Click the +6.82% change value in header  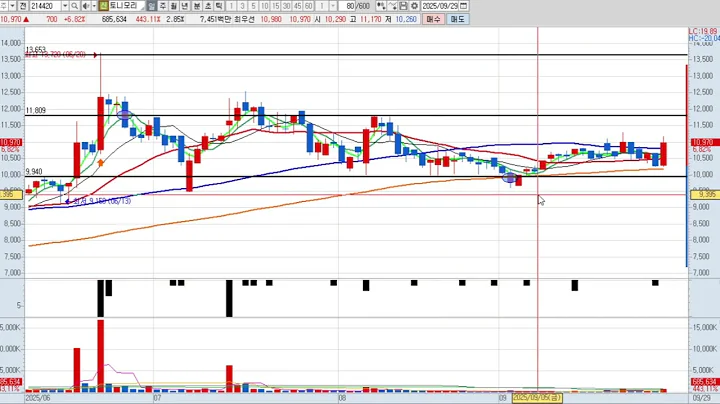point(74,19)
